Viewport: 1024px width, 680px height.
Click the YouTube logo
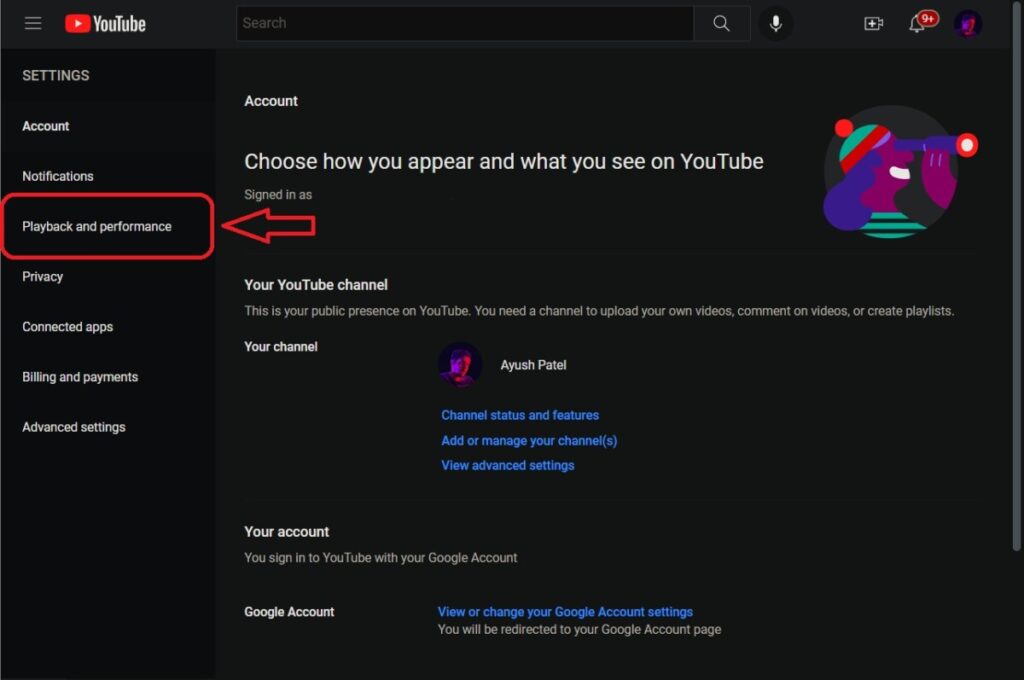coord(105,23)
